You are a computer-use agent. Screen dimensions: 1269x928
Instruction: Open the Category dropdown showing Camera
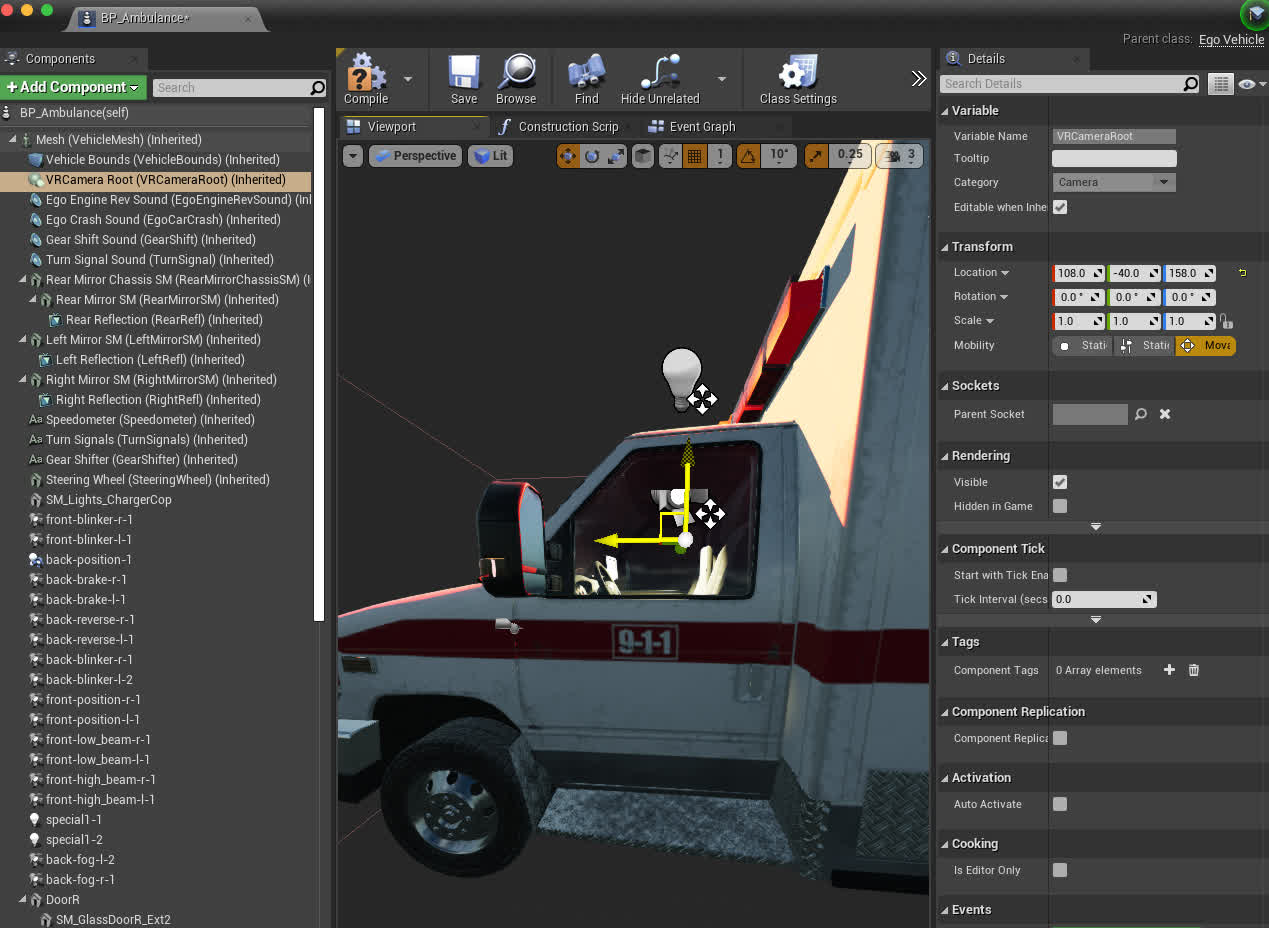point(1113,182)
